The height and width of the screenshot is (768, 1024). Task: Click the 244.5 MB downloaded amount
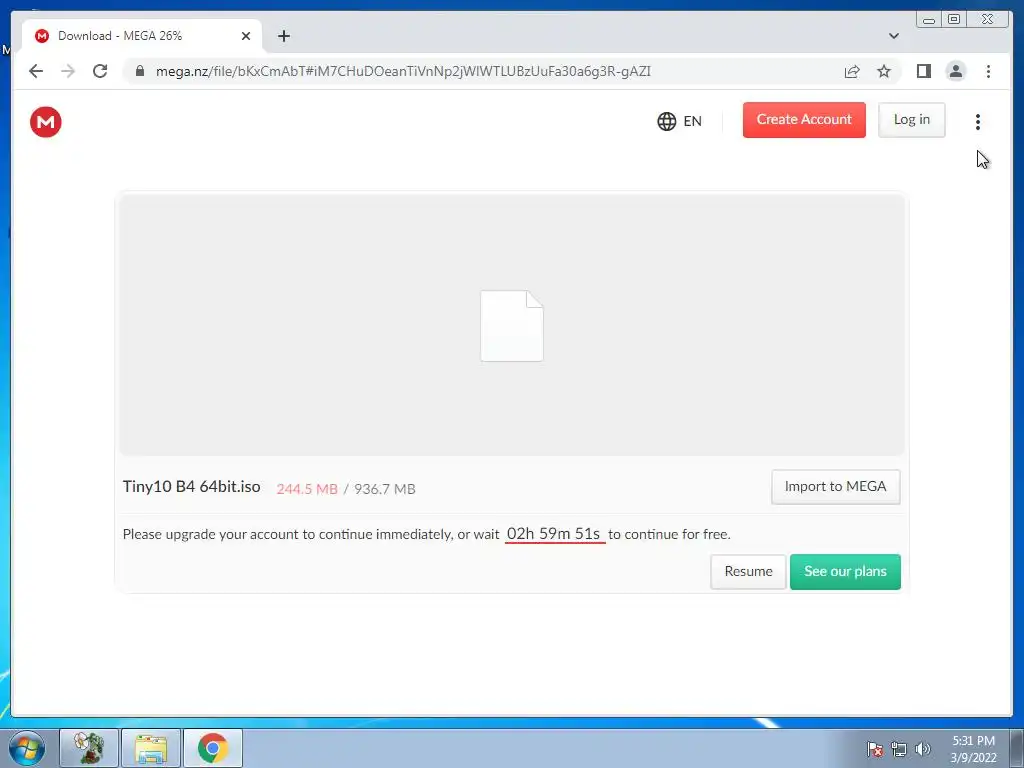point(307,489)
